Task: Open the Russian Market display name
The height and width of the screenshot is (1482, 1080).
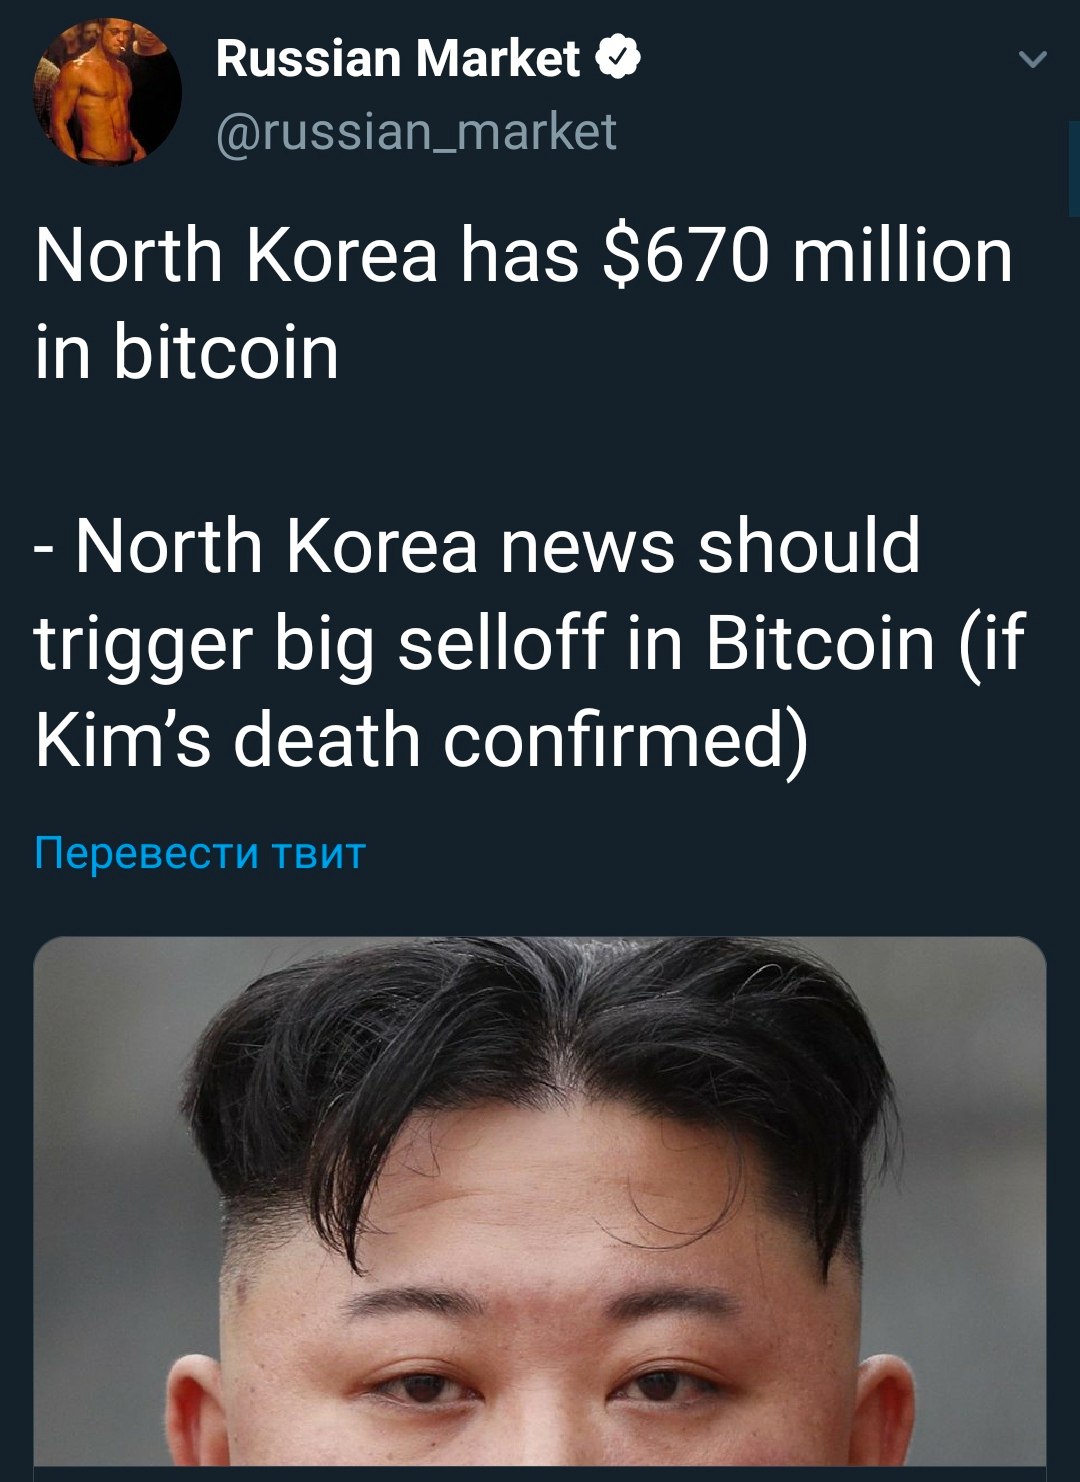Action: pyautogui.click(x=397, y=58)
